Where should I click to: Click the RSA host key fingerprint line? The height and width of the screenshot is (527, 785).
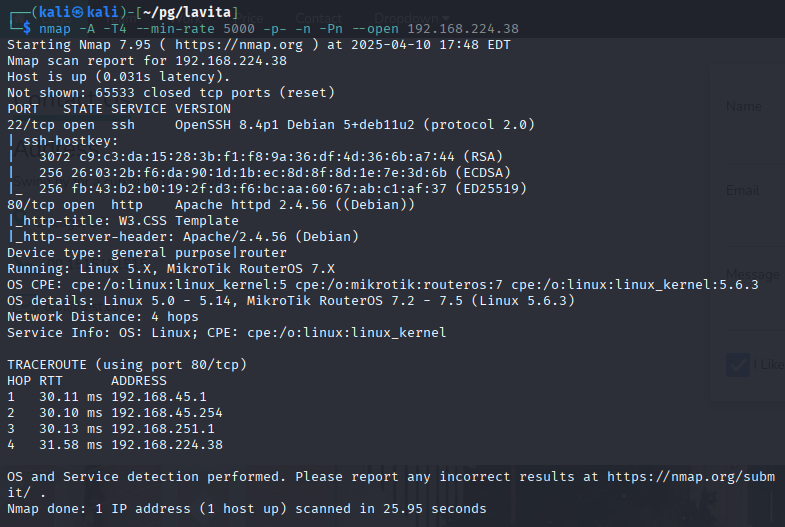(x=271, y=157)
